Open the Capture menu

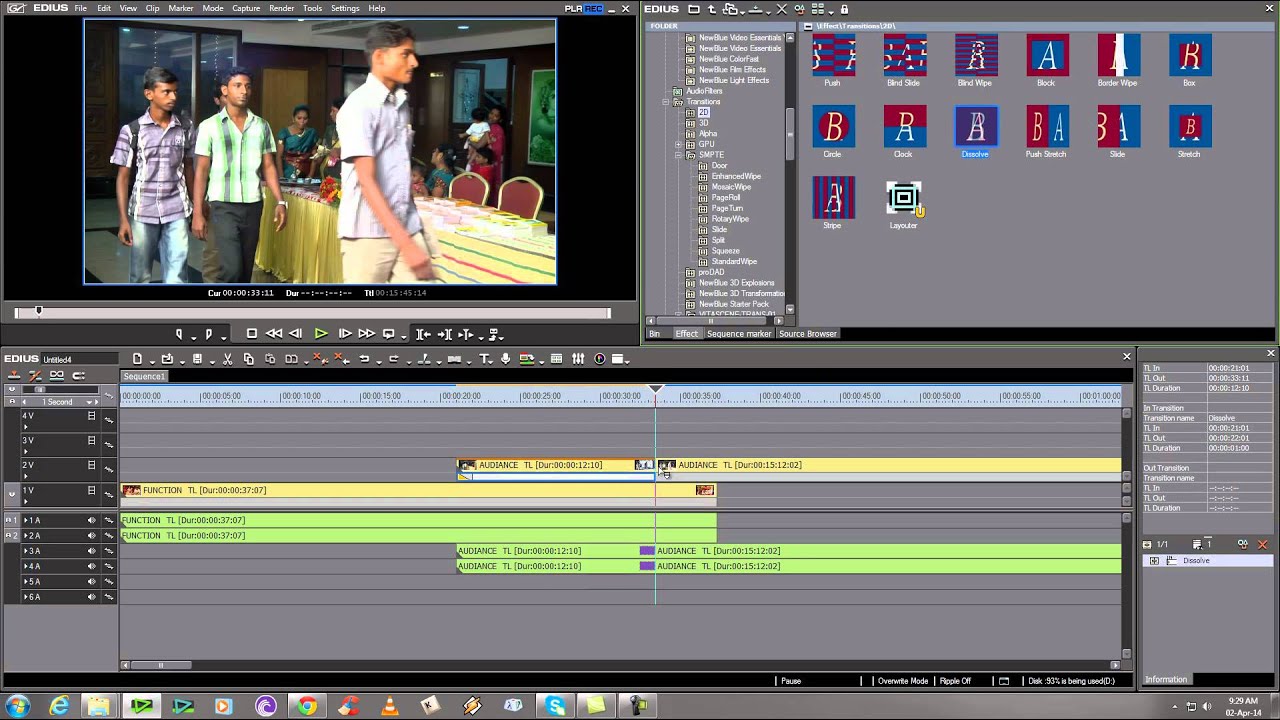246,8
